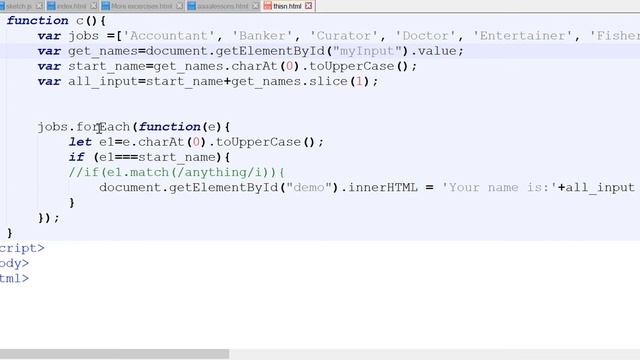The image size is (640, 360).
Task: Click start_name in its var declaration
Action: point(107,66)
